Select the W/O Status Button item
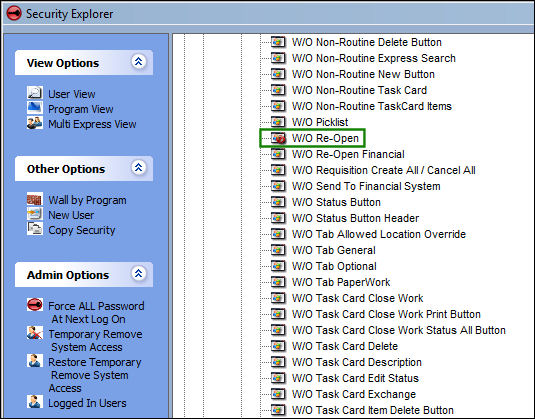The image size is (535, 419). point(336,202)
